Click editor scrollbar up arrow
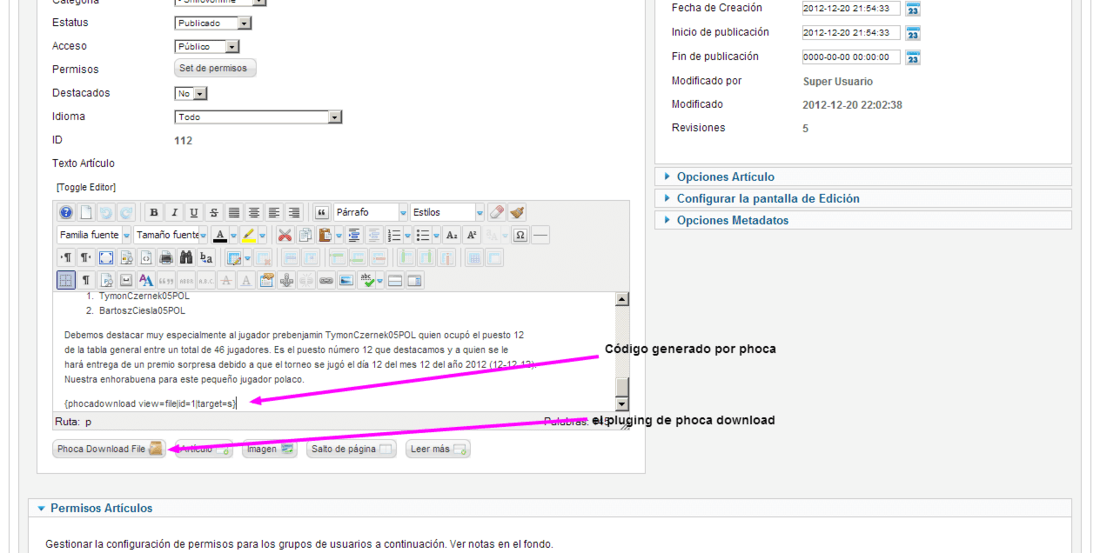The image size is (1100, 553). click(x=622, y=300)
